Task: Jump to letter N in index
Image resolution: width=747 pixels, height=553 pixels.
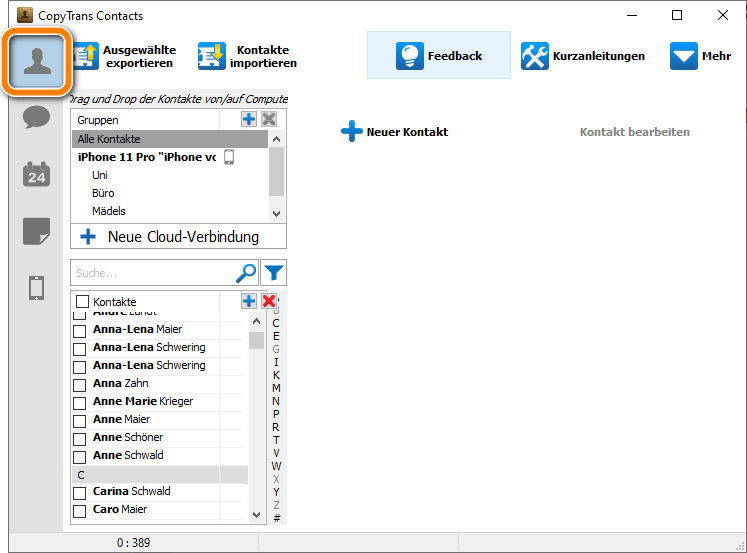Action: pyautogui.click(x=276, y=401)
